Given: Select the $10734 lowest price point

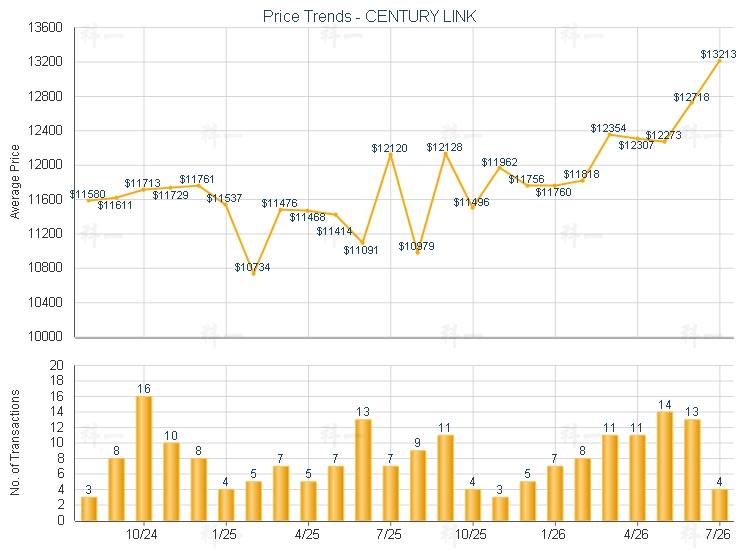Looking at the screenshot, I should coord(253,273).
